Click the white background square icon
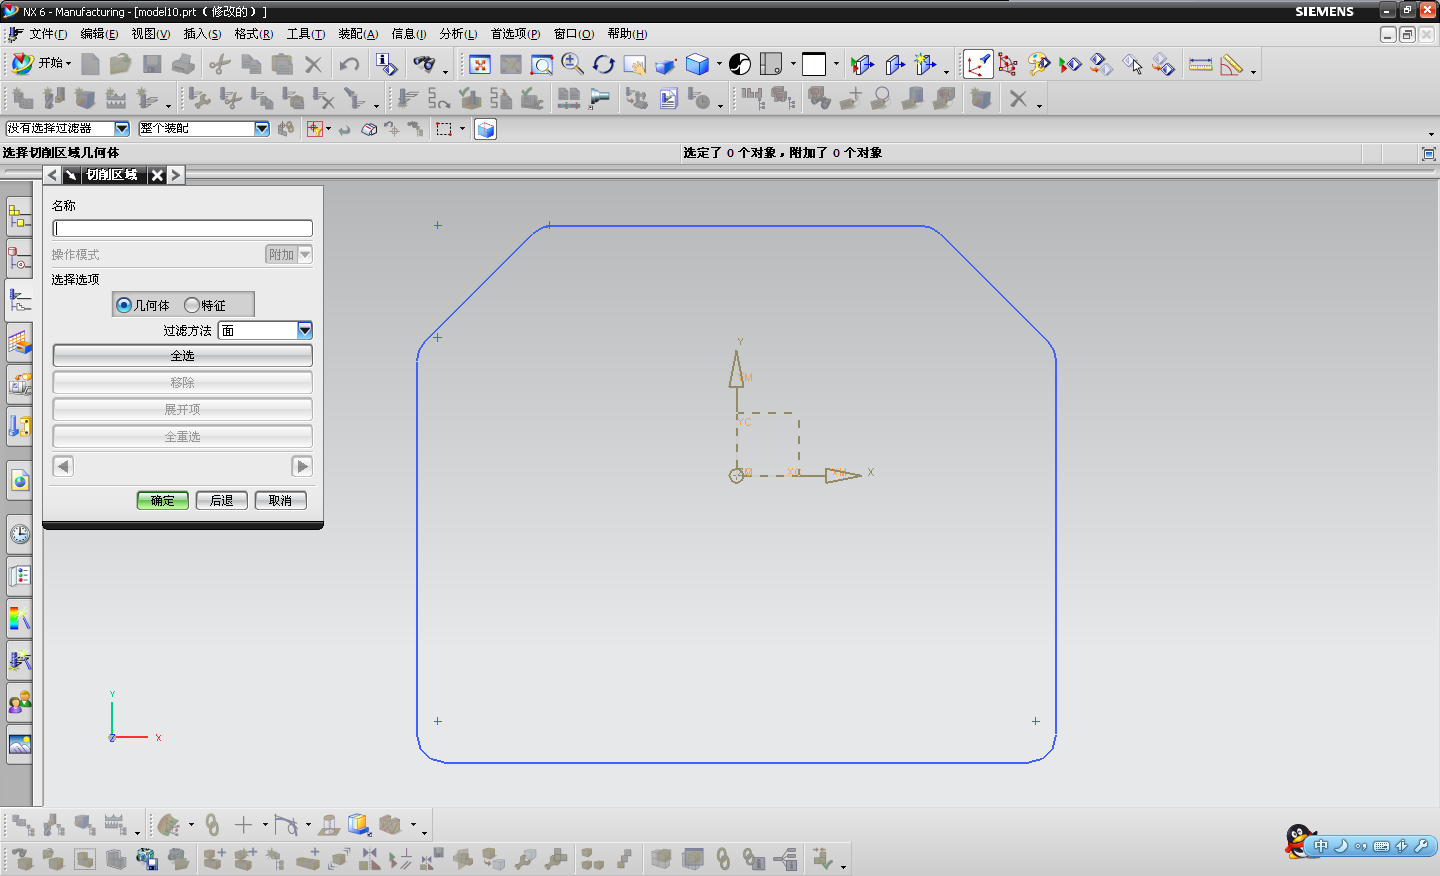The image size is (1440, 876). [x=814, y=65]
